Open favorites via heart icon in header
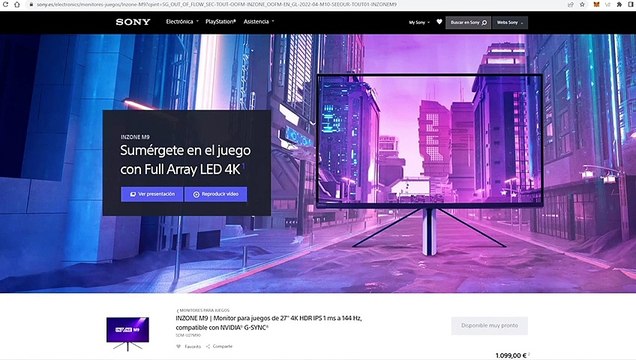The width and height of the screenshot is (636, 360). 439,22
